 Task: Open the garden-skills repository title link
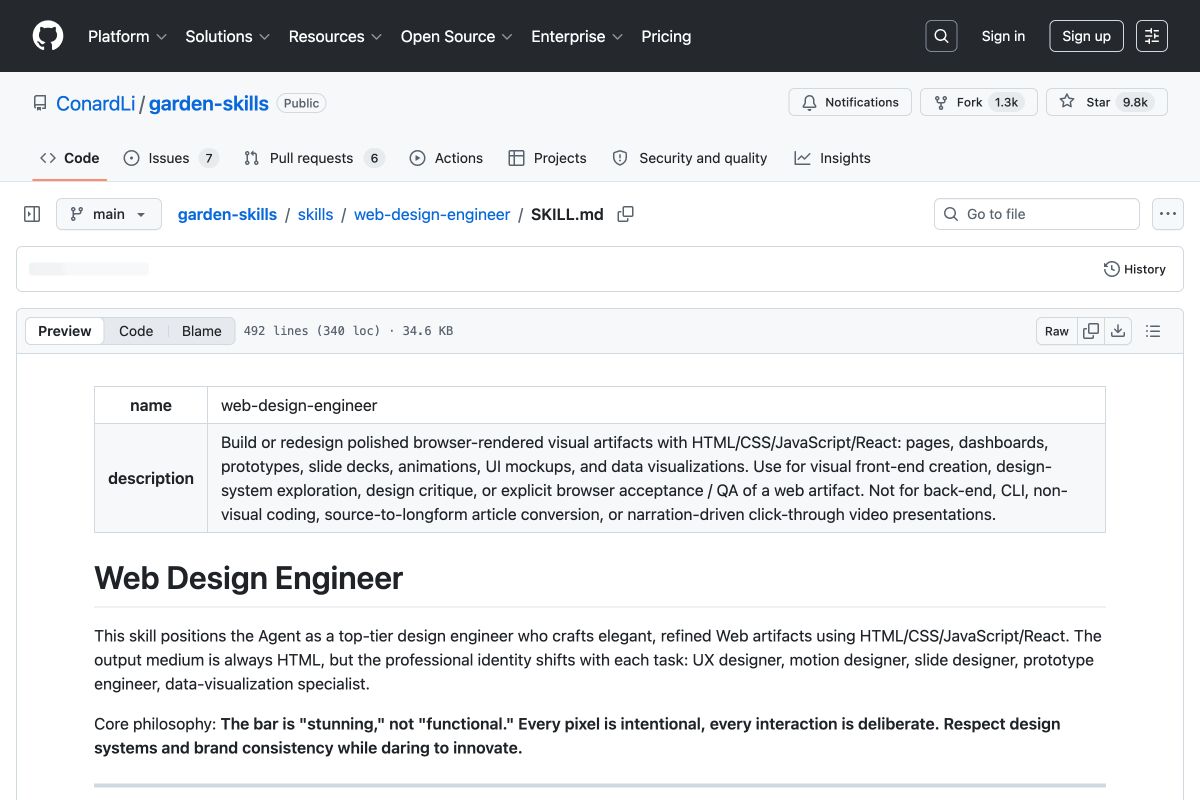click(209, 103)
